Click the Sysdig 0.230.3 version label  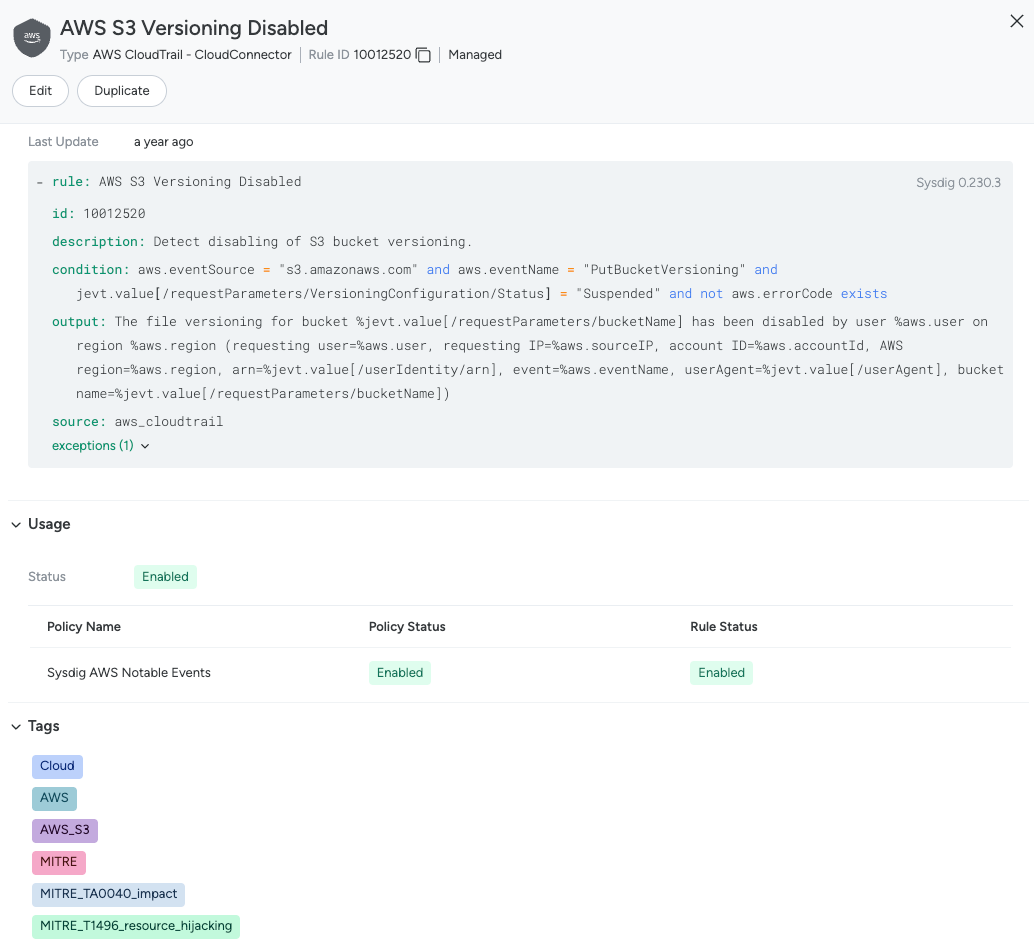click(x=958, y=183)
